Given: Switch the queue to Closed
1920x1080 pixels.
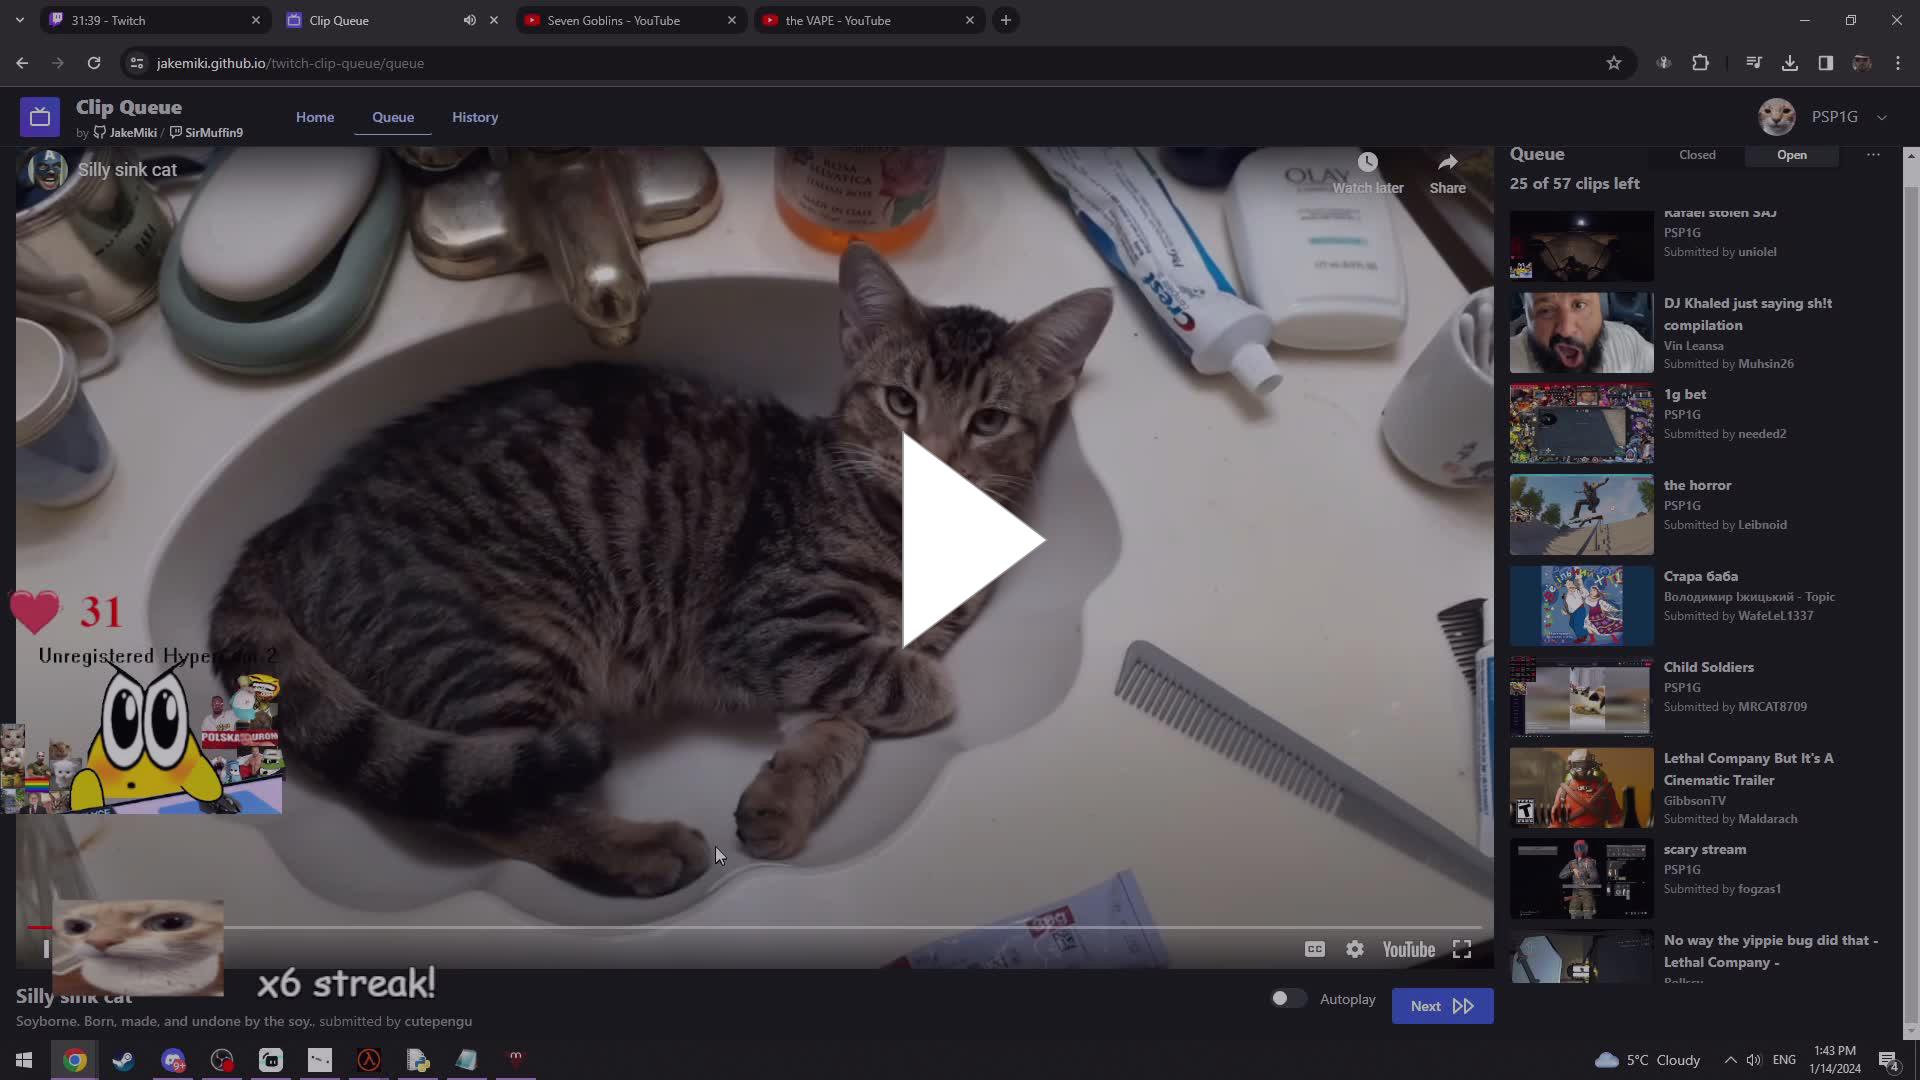Looking at the screenshot, I should 1697,154.
